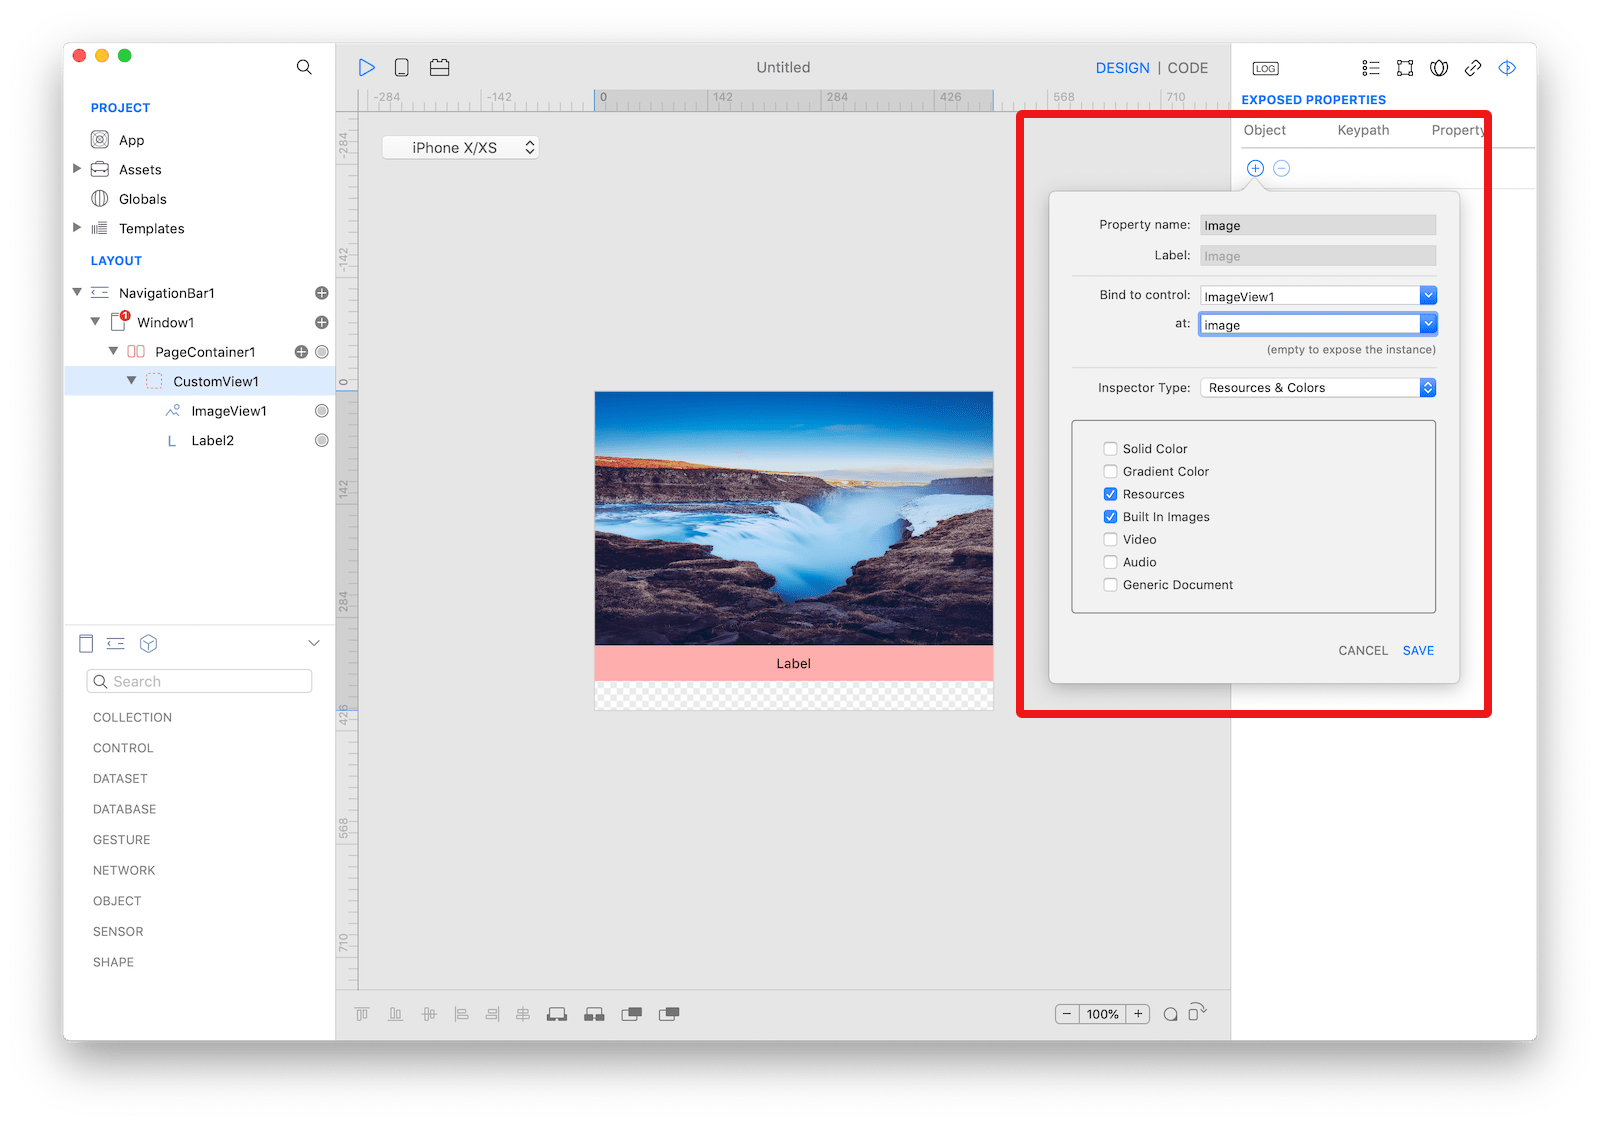This screenshot has height=1124, width=1600.
Task: Click CANCEL in property popover
Action: tap(1363, 651)
